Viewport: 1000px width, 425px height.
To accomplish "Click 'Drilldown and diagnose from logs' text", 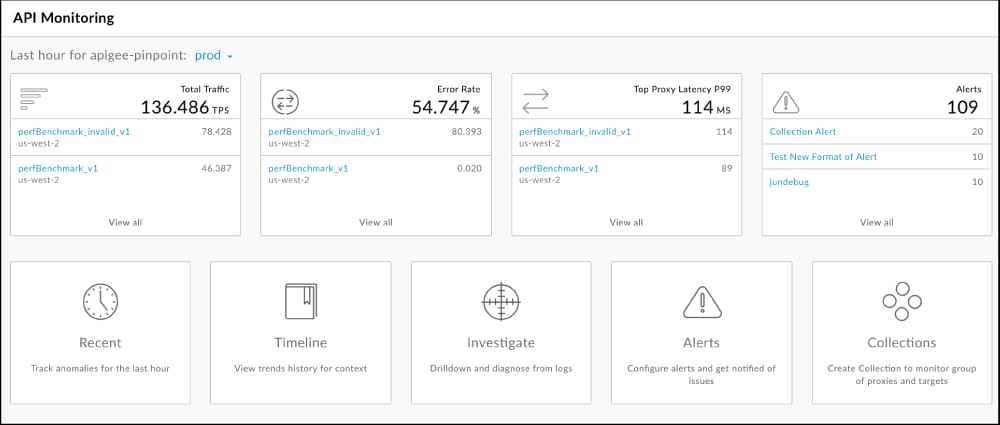I will (501, 368).
